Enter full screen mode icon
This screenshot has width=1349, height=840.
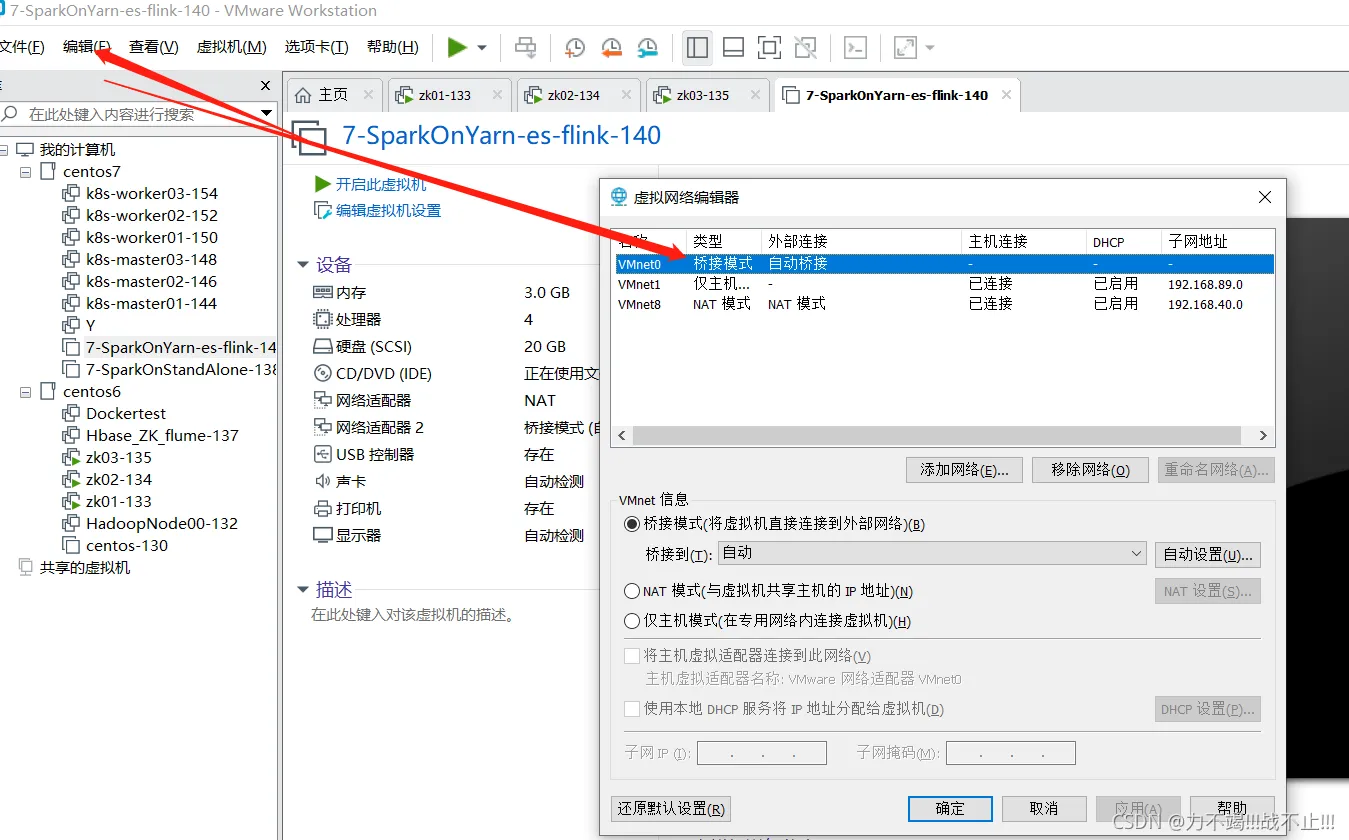769,47
